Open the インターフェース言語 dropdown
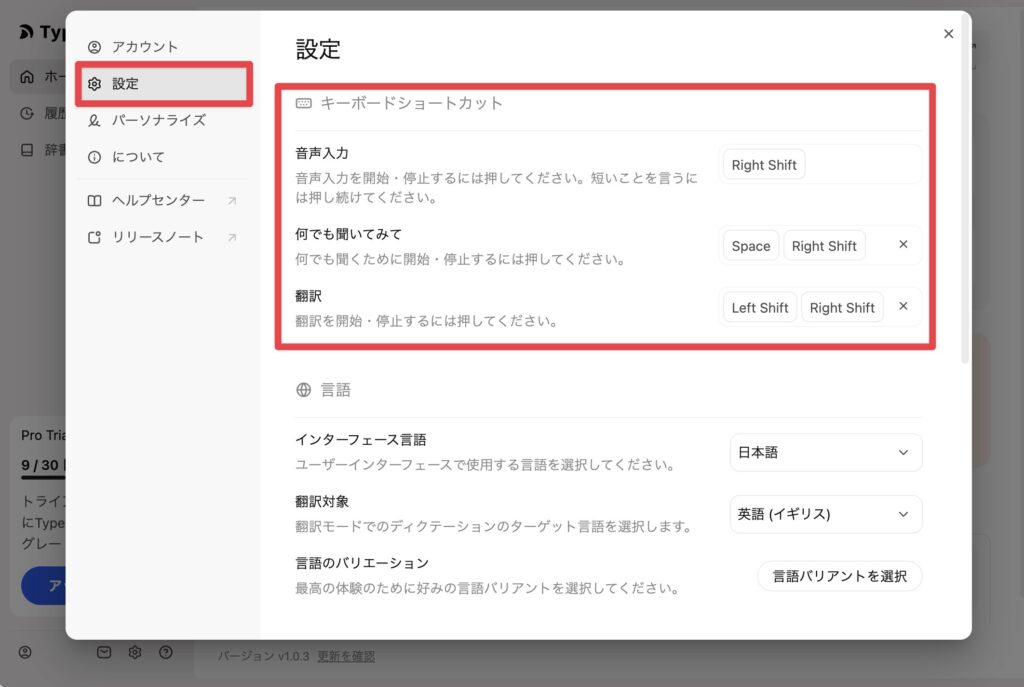 click(825, 453)
